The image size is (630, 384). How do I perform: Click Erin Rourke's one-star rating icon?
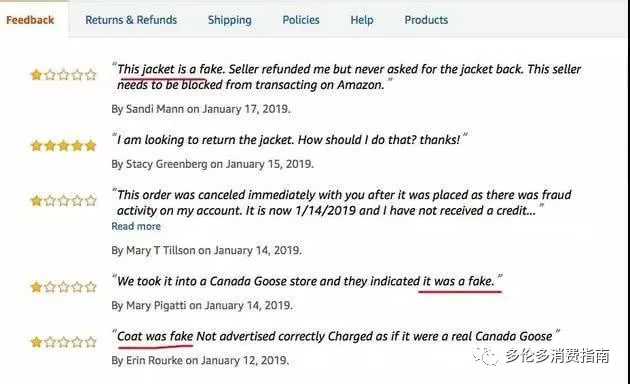coord(63,342)
